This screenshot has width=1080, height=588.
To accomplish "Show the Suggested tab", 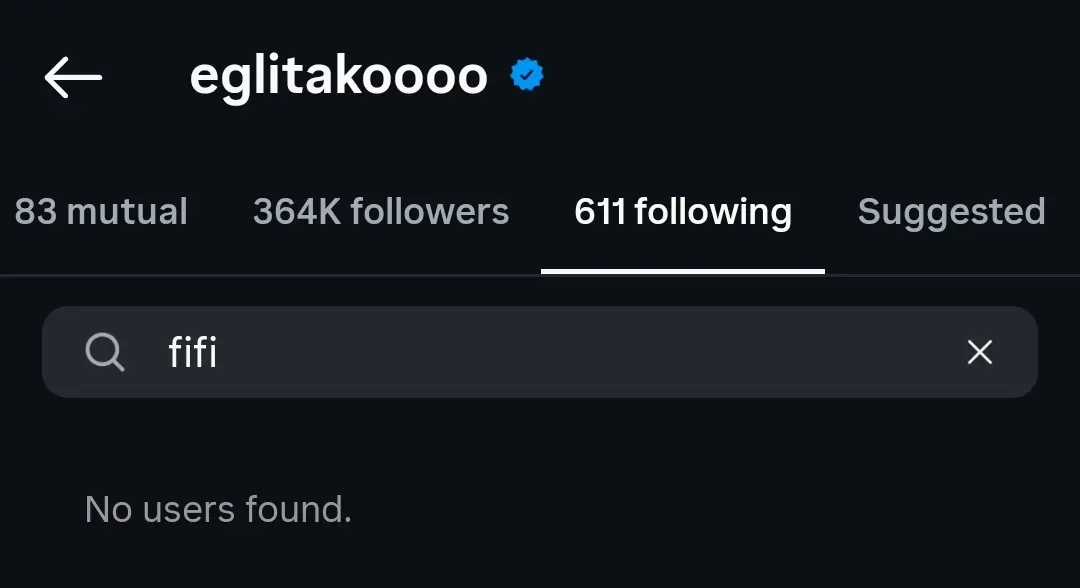I will (x=951, y=212).
